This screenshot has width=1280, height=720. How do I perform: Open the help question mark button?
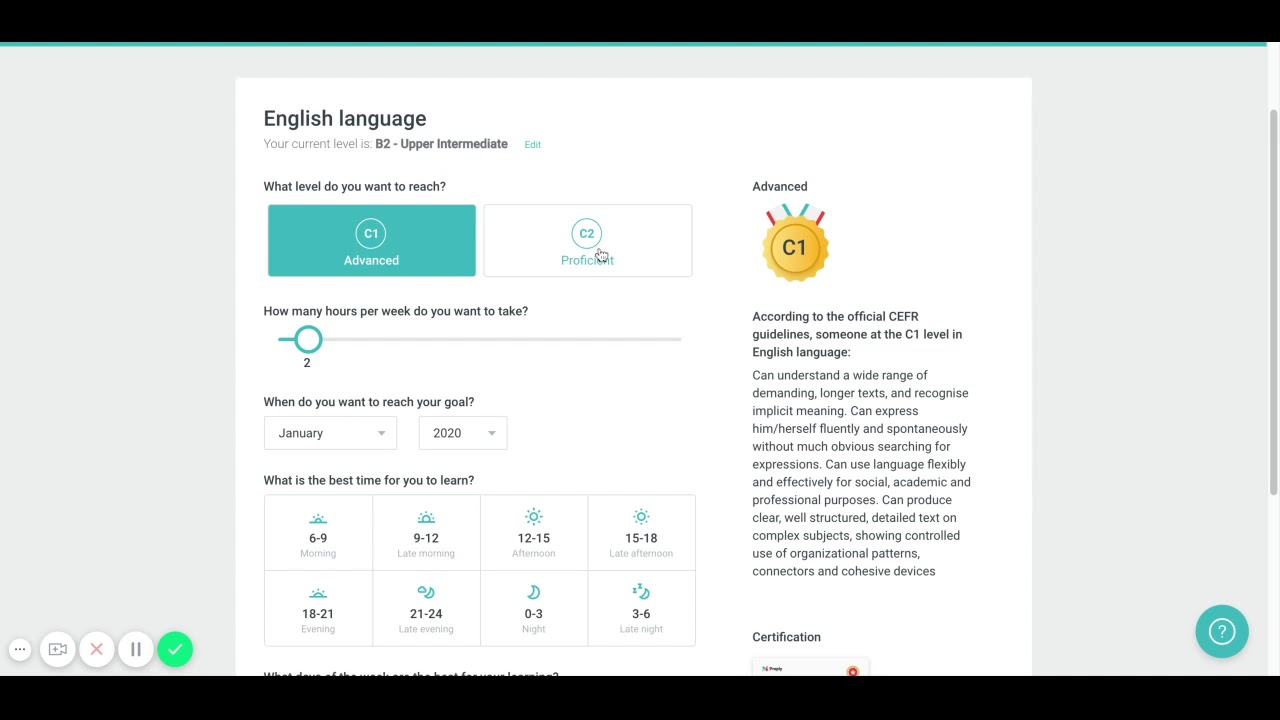1222,631
